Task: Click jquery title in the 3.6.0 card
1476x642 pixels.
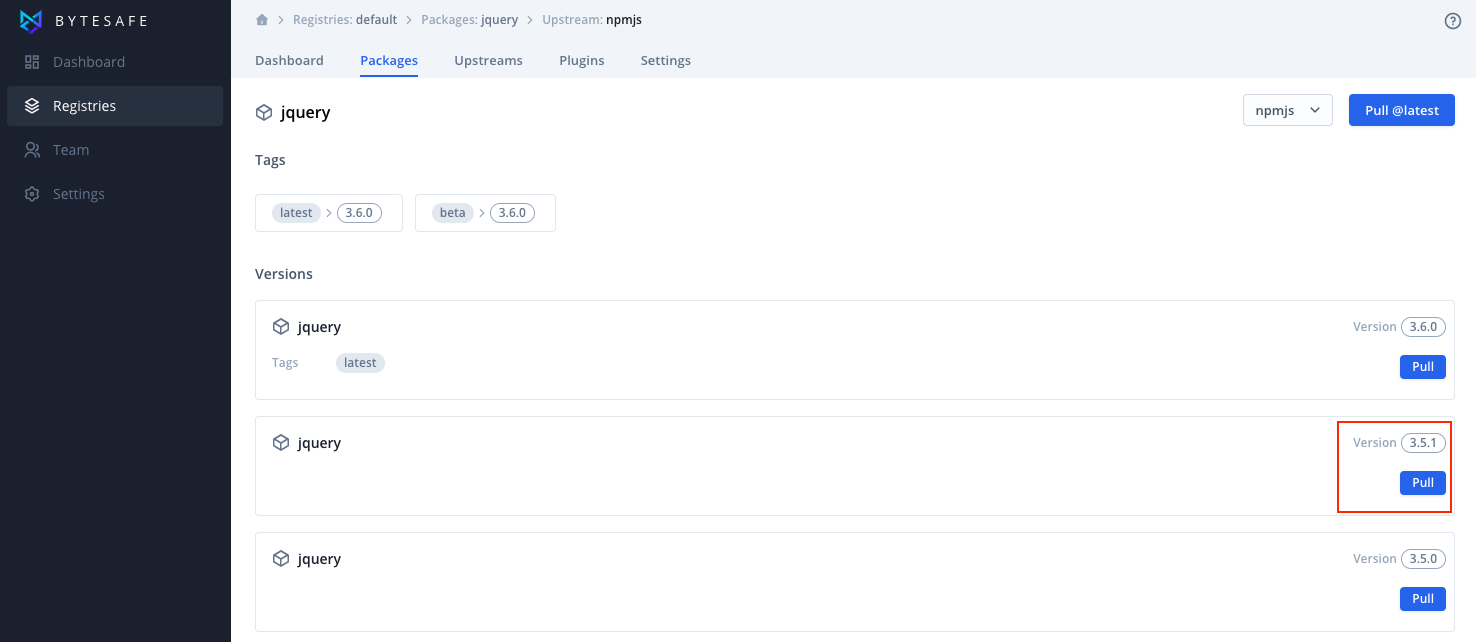Action: pos(319,327)
